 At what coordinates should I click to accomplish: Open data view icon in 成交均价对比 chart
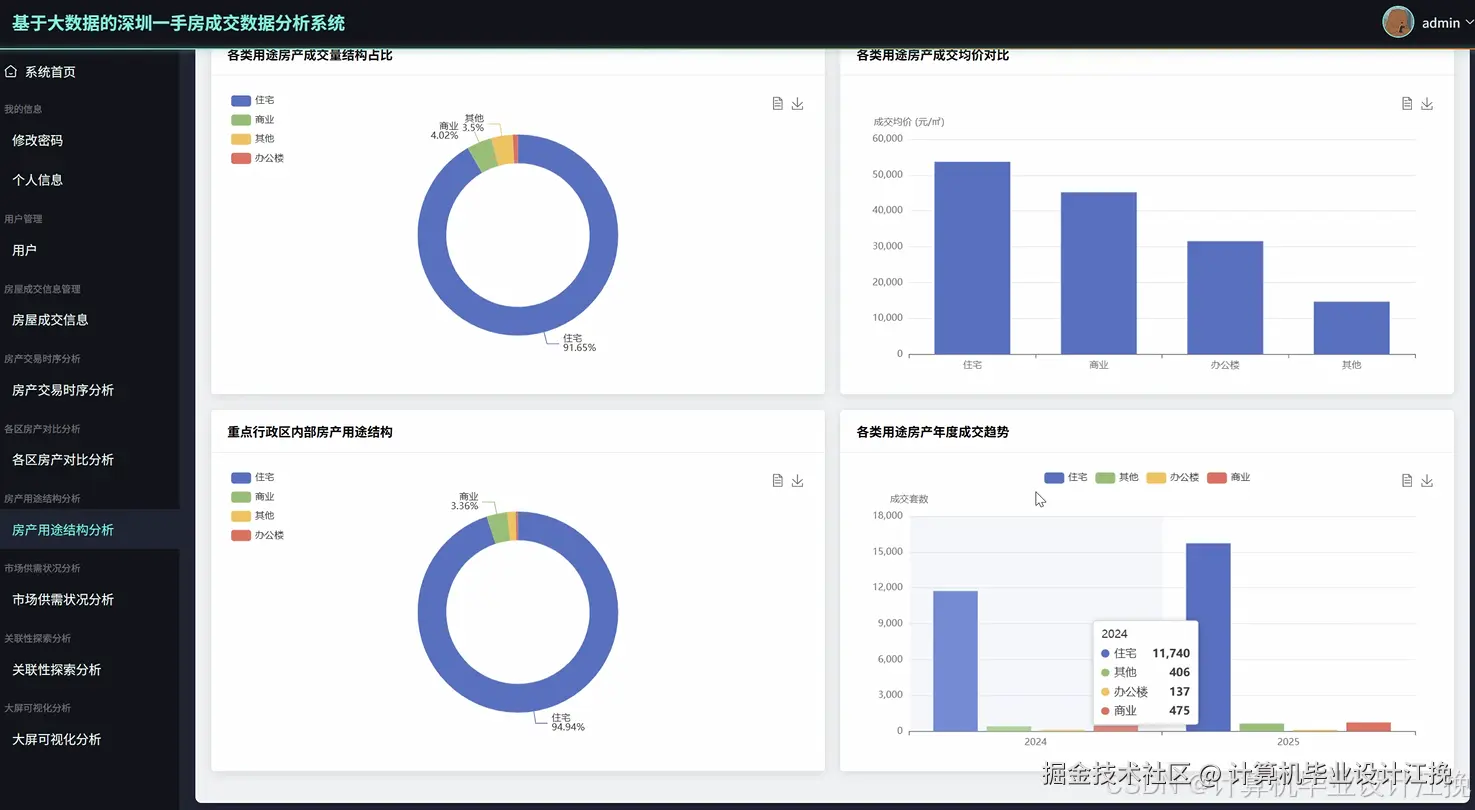[x=1407, y=104]
